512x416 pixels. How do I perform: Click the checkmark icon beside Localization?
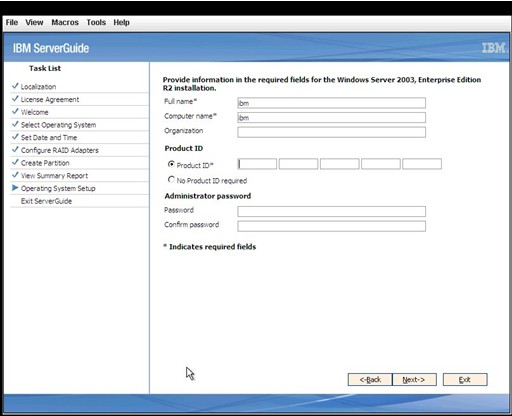[15, 86]
